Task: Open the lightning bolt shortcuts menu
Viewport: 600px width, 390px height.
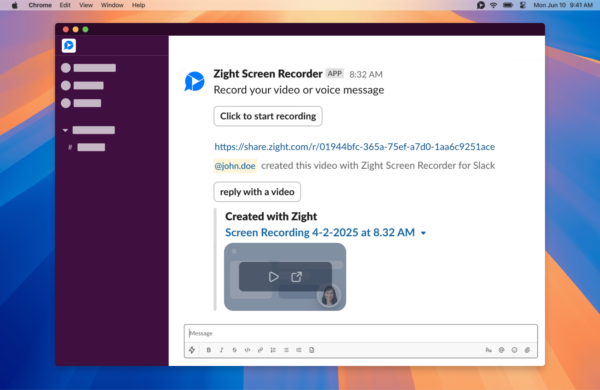Action: pos(192,350)
